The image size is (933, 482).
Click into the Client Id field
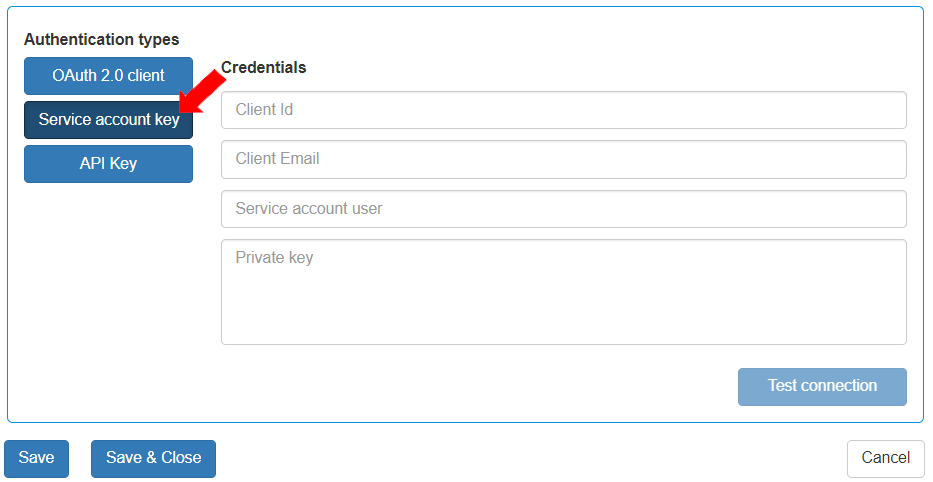pyautogui.click(x=563, y=110)
